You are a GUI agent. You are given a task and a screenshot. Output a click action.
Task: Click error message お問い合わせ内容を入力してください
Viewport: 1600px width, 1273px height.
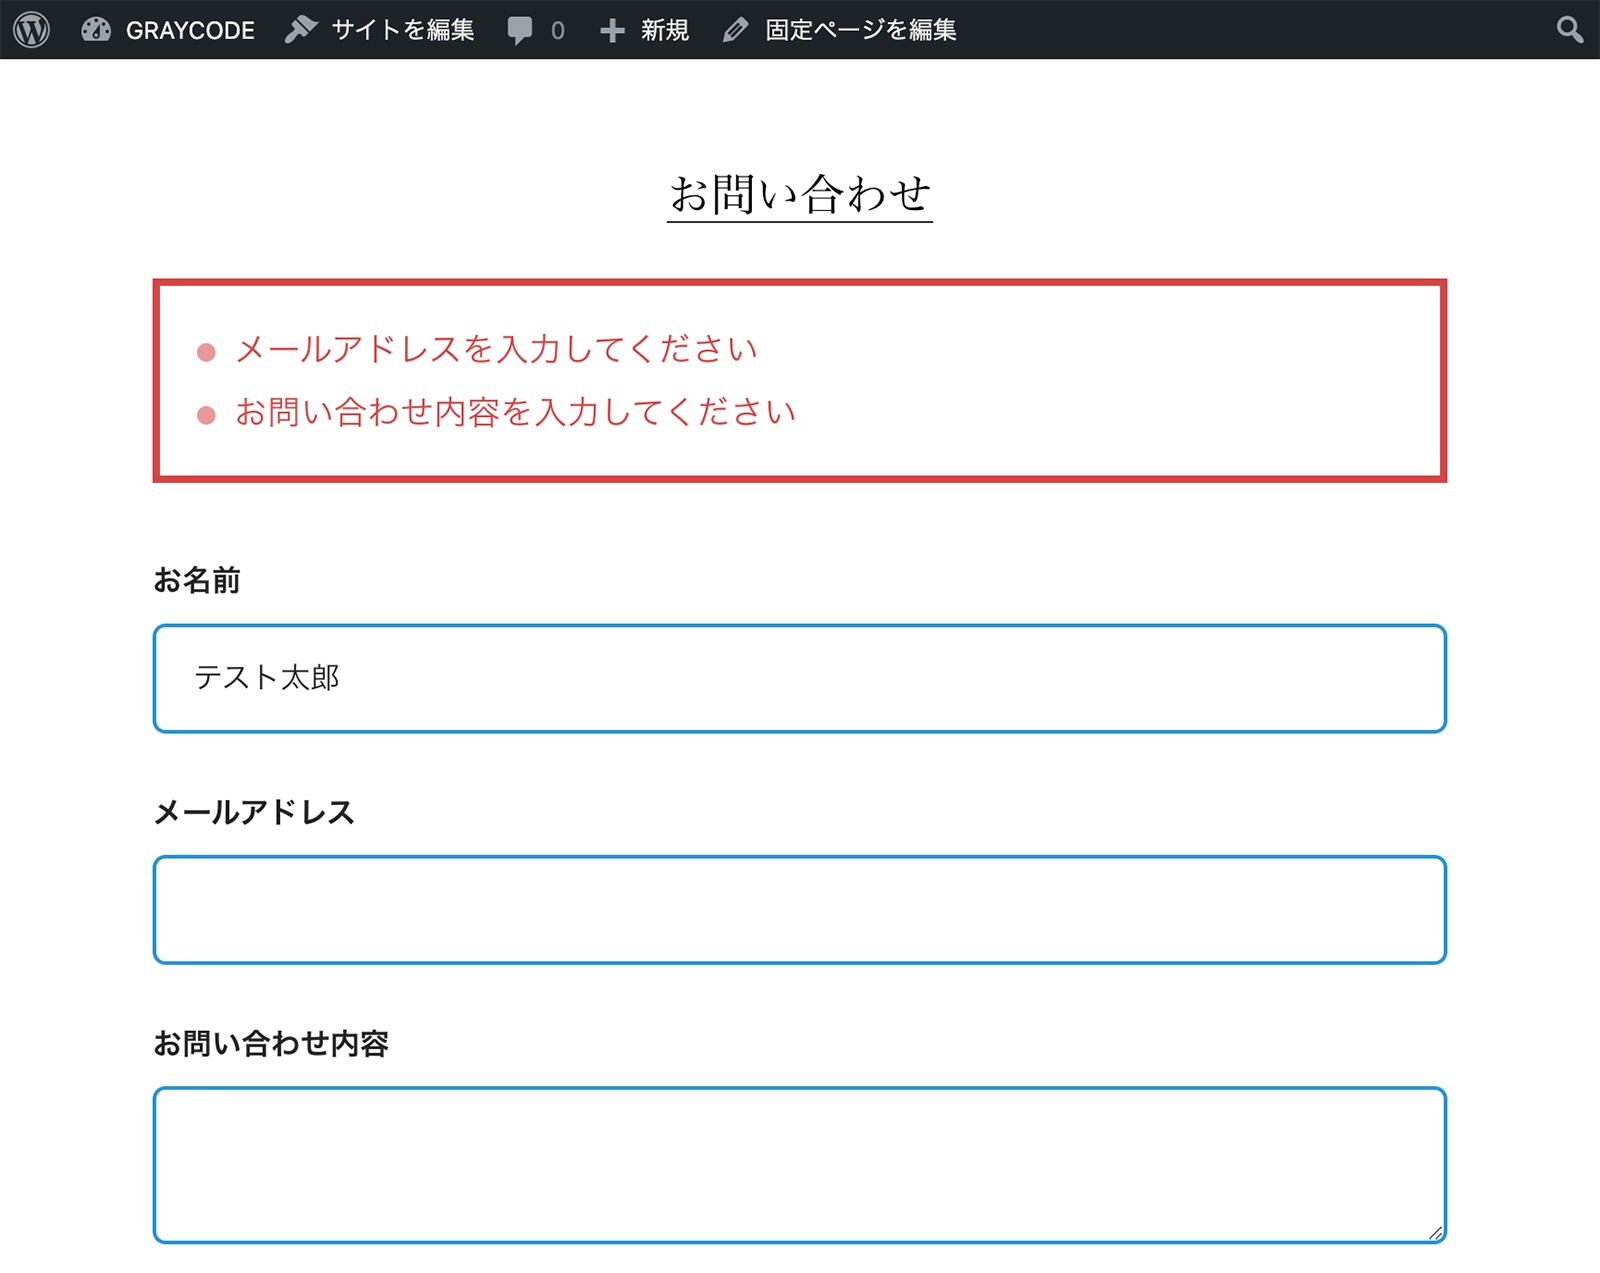point(515,412)
